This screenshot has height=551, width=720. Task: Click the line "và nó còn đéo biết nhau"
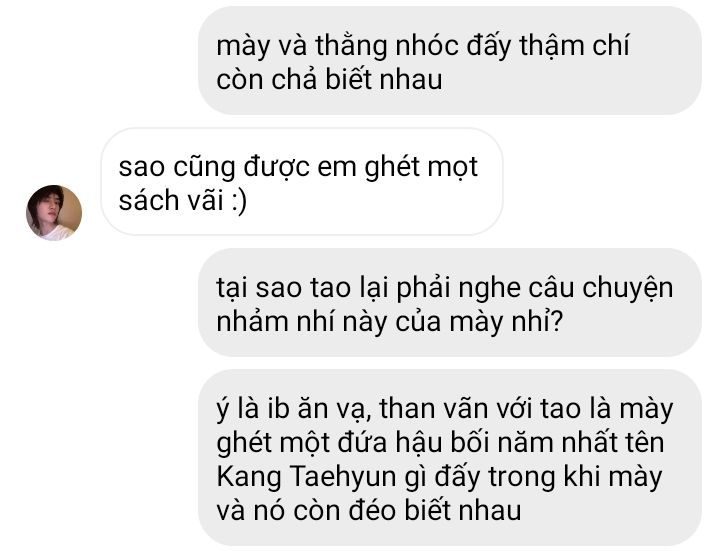coord(369,511)
